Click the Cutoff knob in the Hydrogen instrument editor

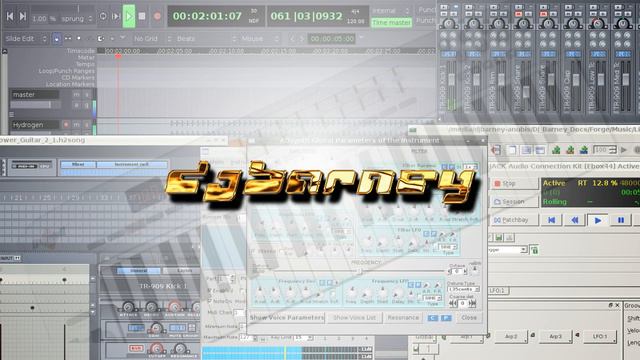click(x=157, y=349)
